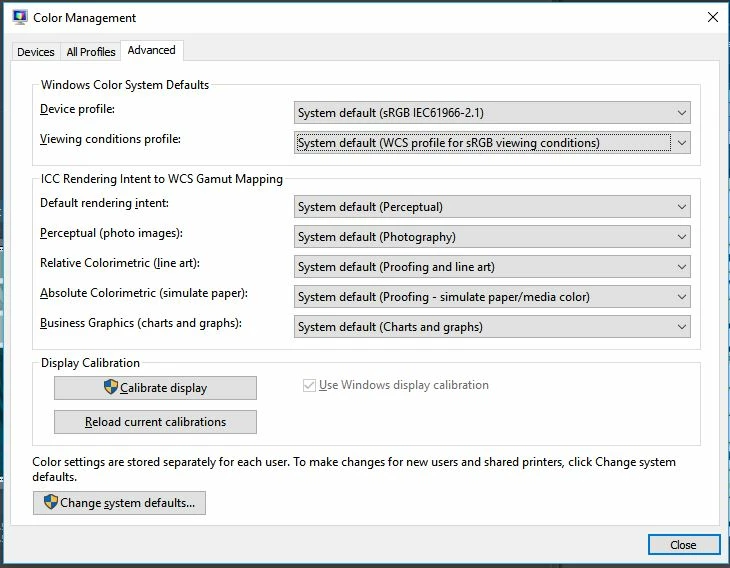Image resolution: width=730 pixels, height=568 pixels.
Task: Click the shield icon on Calibrate display
Action: 111,386
